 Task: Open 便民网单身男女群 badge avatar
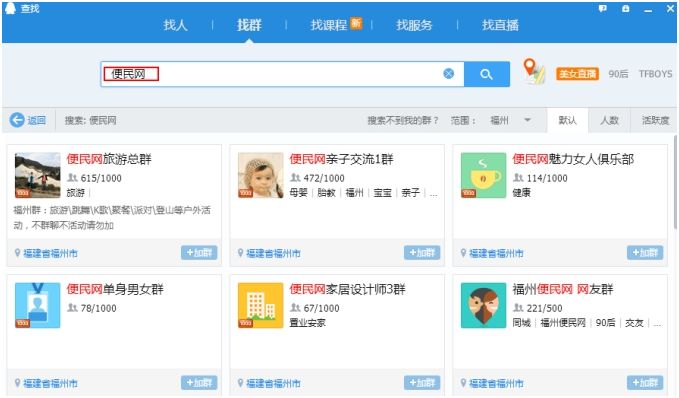[x=38, y=305]
